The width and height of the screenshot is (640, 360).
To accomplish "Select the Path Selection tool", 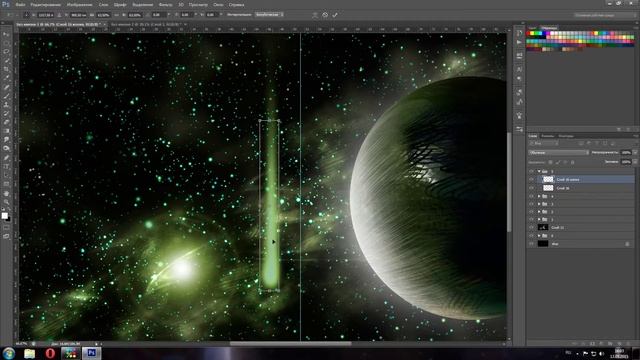I will coord(6,176).
